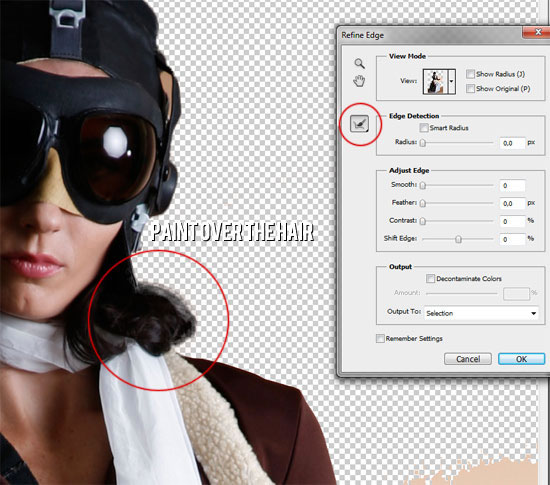Close the Refine Edge dialog
This screenshot has height=485, width=550.
tap(537, 32)
